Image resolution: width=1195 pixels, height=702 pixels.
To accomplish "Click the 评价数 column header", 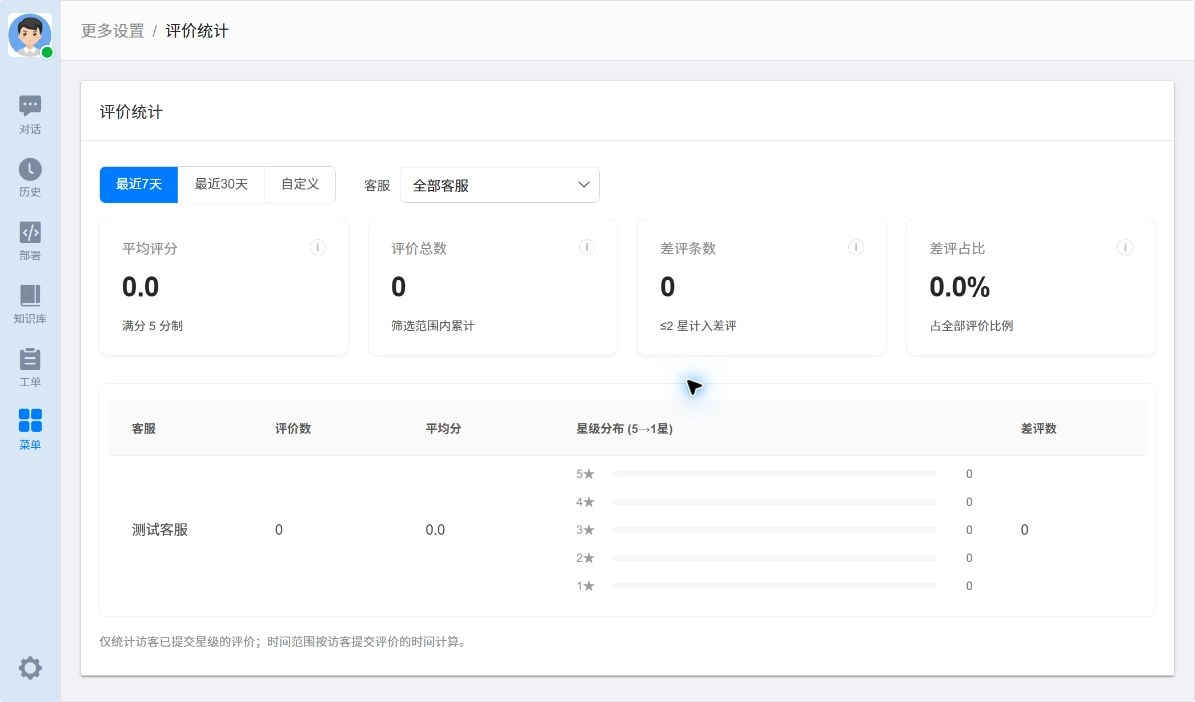I will (293, 428).
